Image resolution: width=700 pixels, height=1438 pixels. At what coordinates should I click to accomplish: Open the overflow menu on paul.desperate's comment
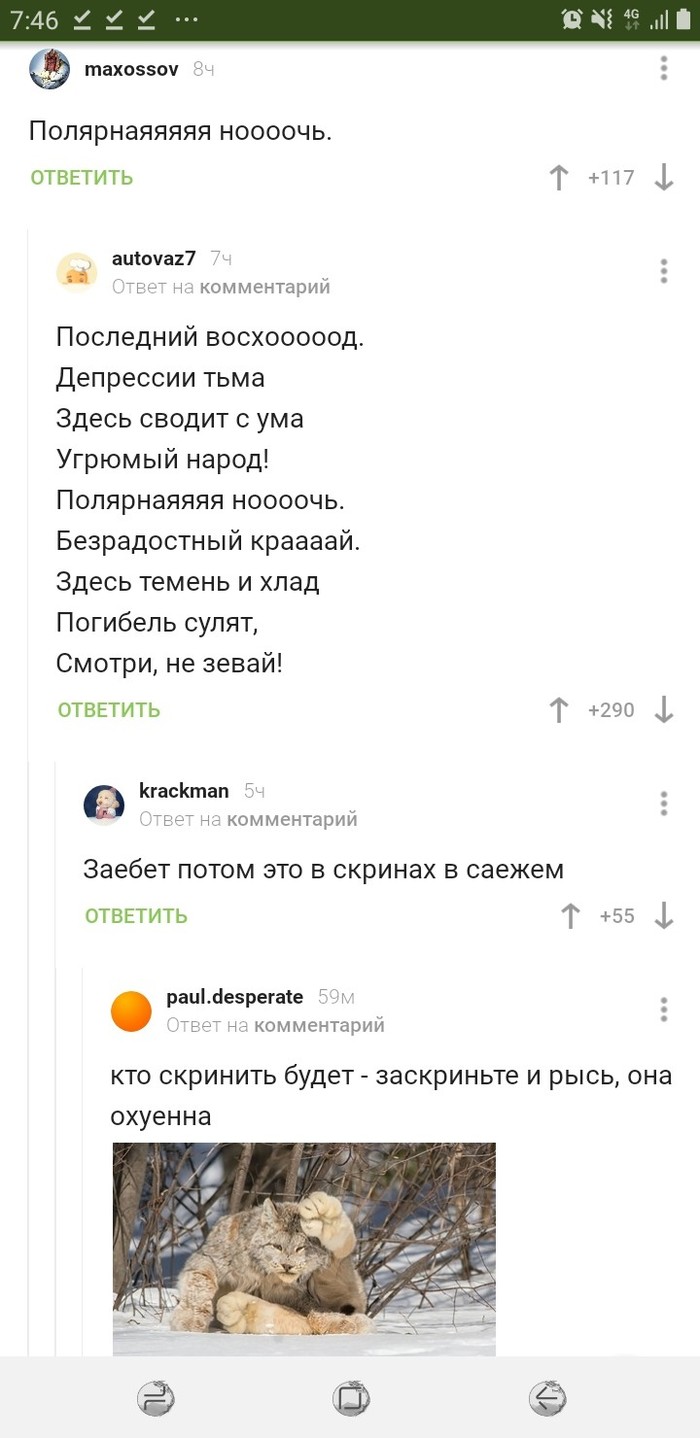coord(662,1010)
